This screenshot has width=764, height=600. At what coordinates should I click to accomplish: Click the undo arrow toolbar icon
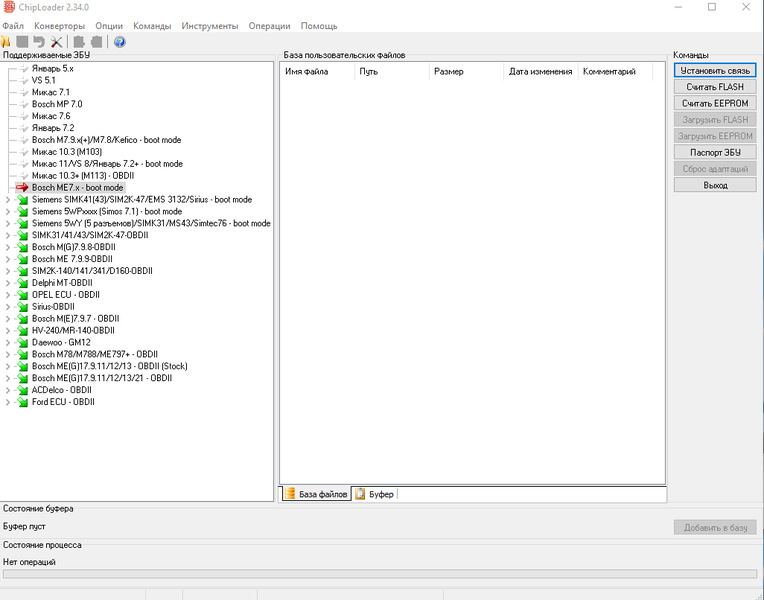(39, 42)
